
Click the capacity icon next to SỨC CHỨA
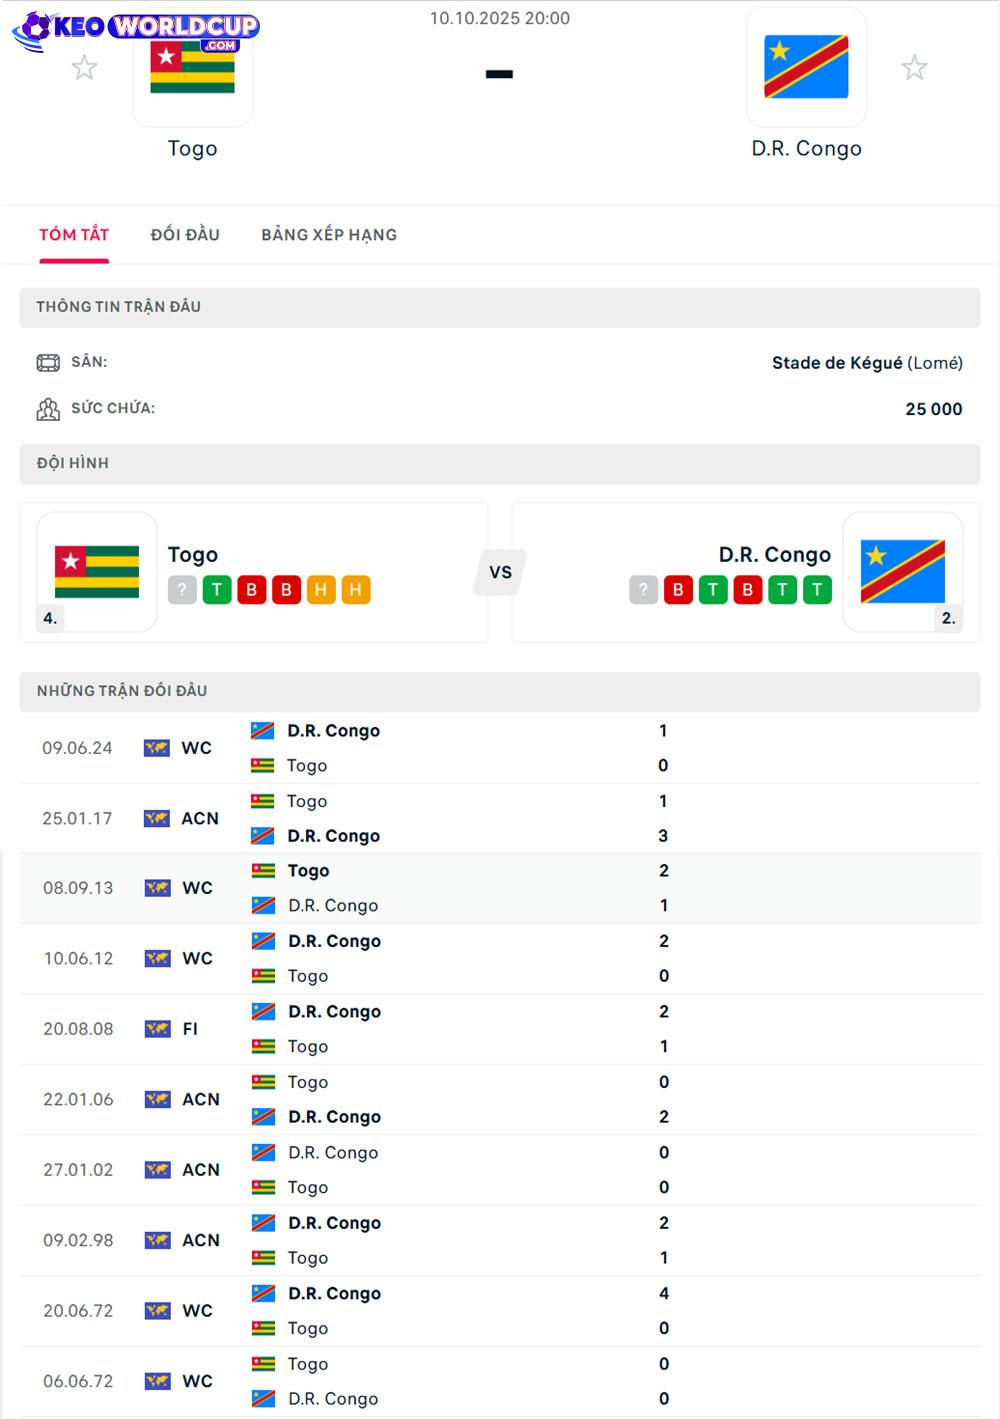(48, 409)
